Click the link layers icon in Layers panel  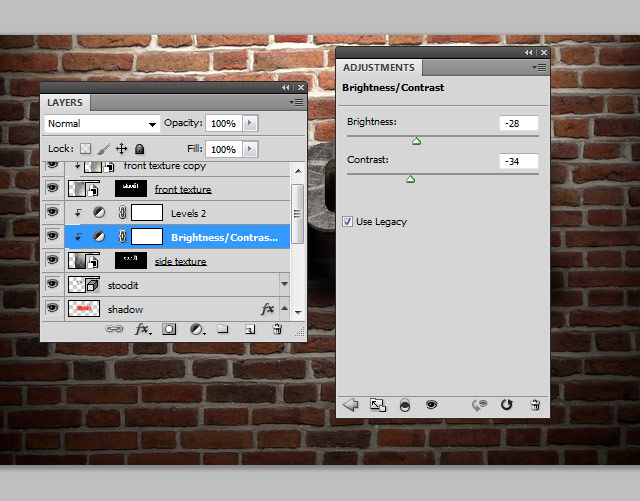coord(114,329)
